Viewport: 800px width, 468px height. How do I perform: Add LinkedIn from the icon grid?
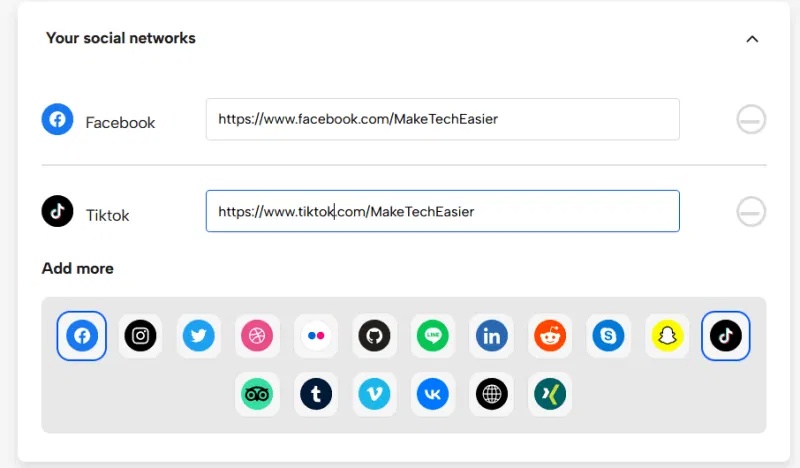(x=491, y=336)
